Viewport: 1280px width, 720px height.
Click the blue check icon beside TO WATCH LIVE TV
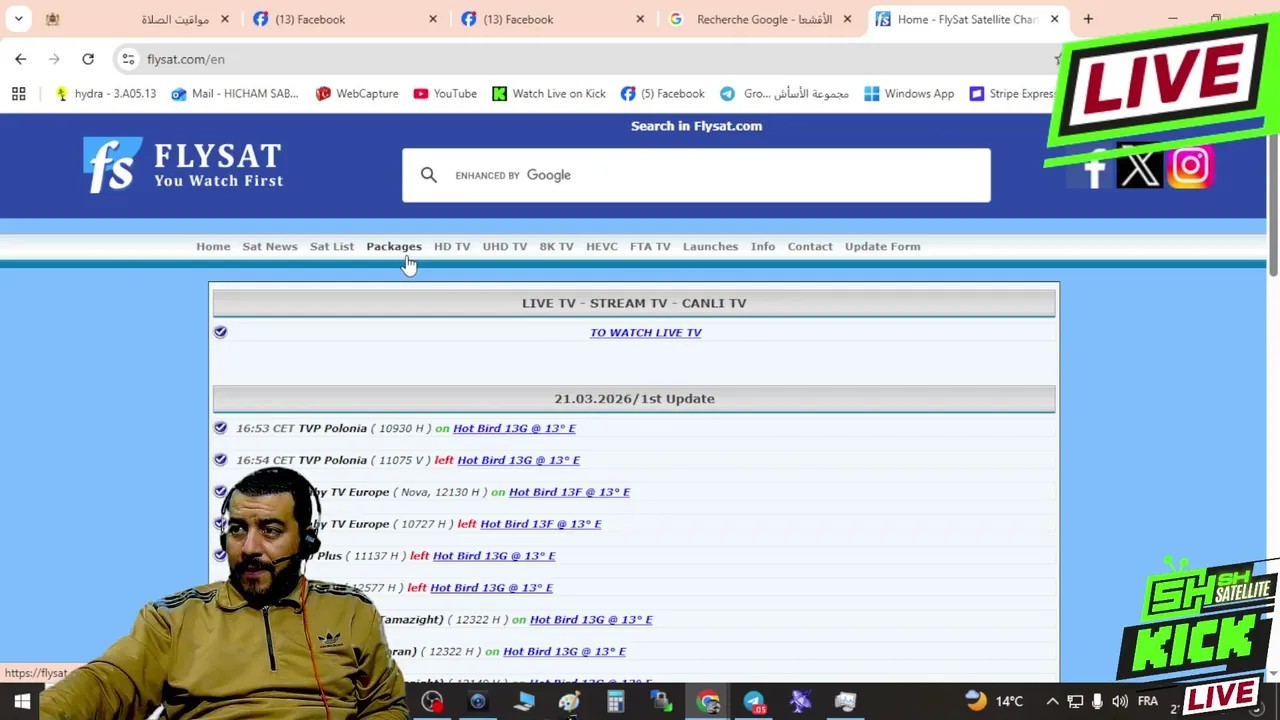coord(220,332)
